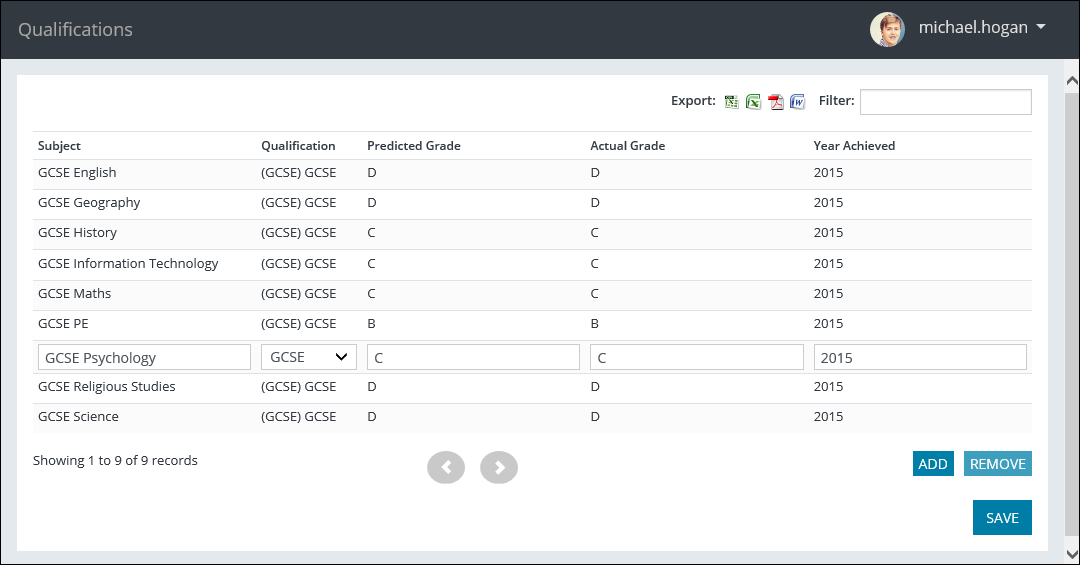1080x565 pixels.
Task: Select the GCSE Maths row
Action: pyautogui.click(x=75, y=294)
